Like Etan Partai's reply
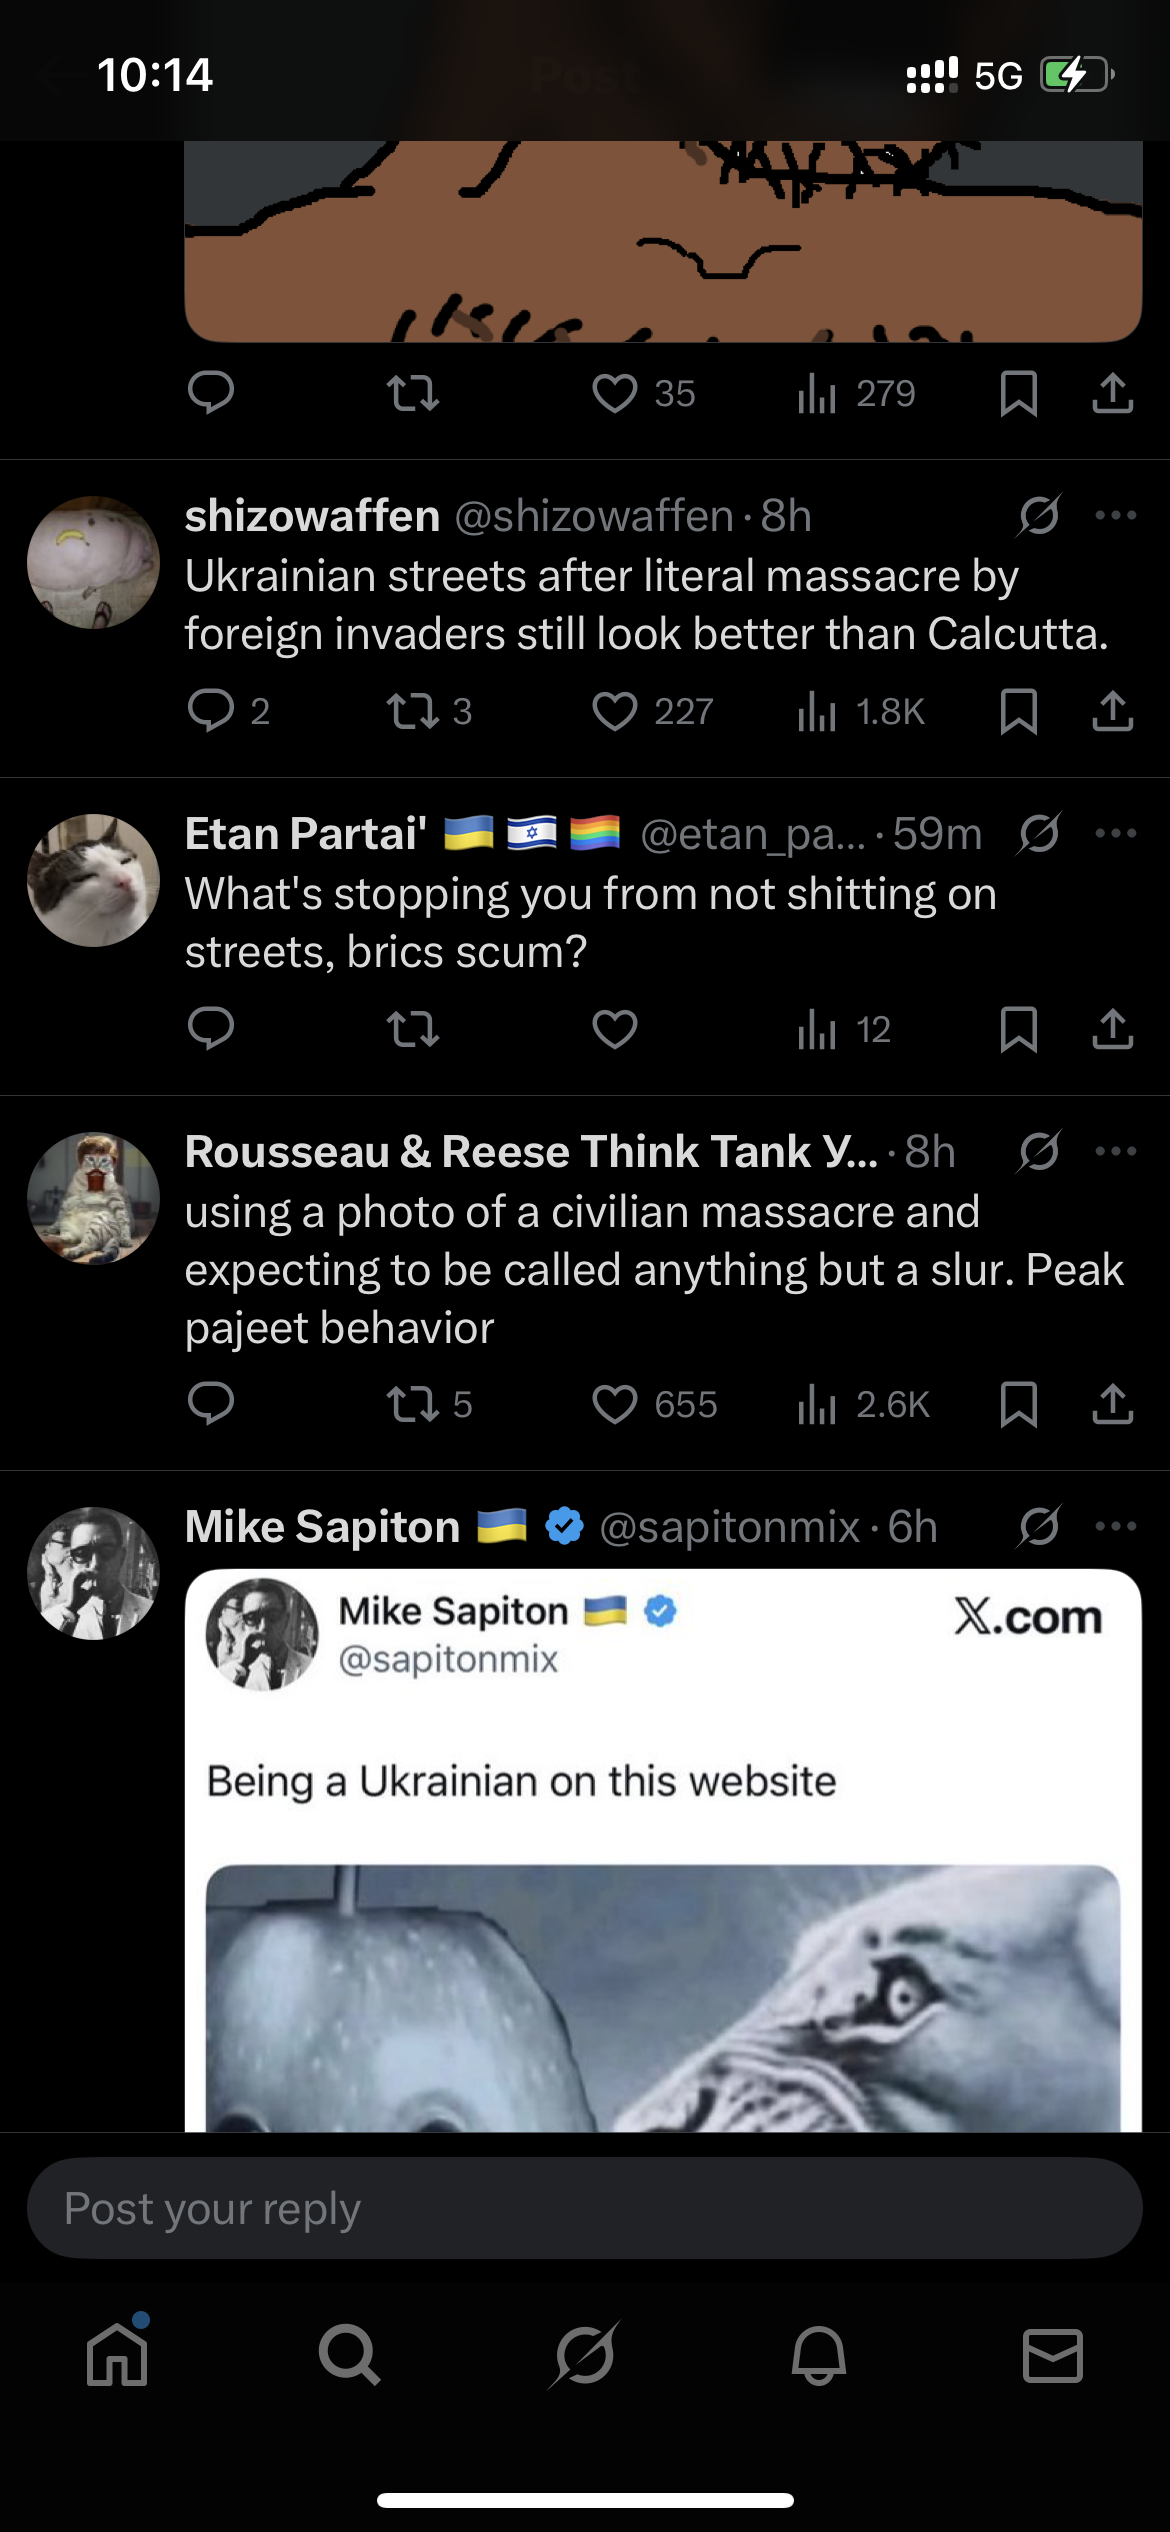 point(614,1029)
